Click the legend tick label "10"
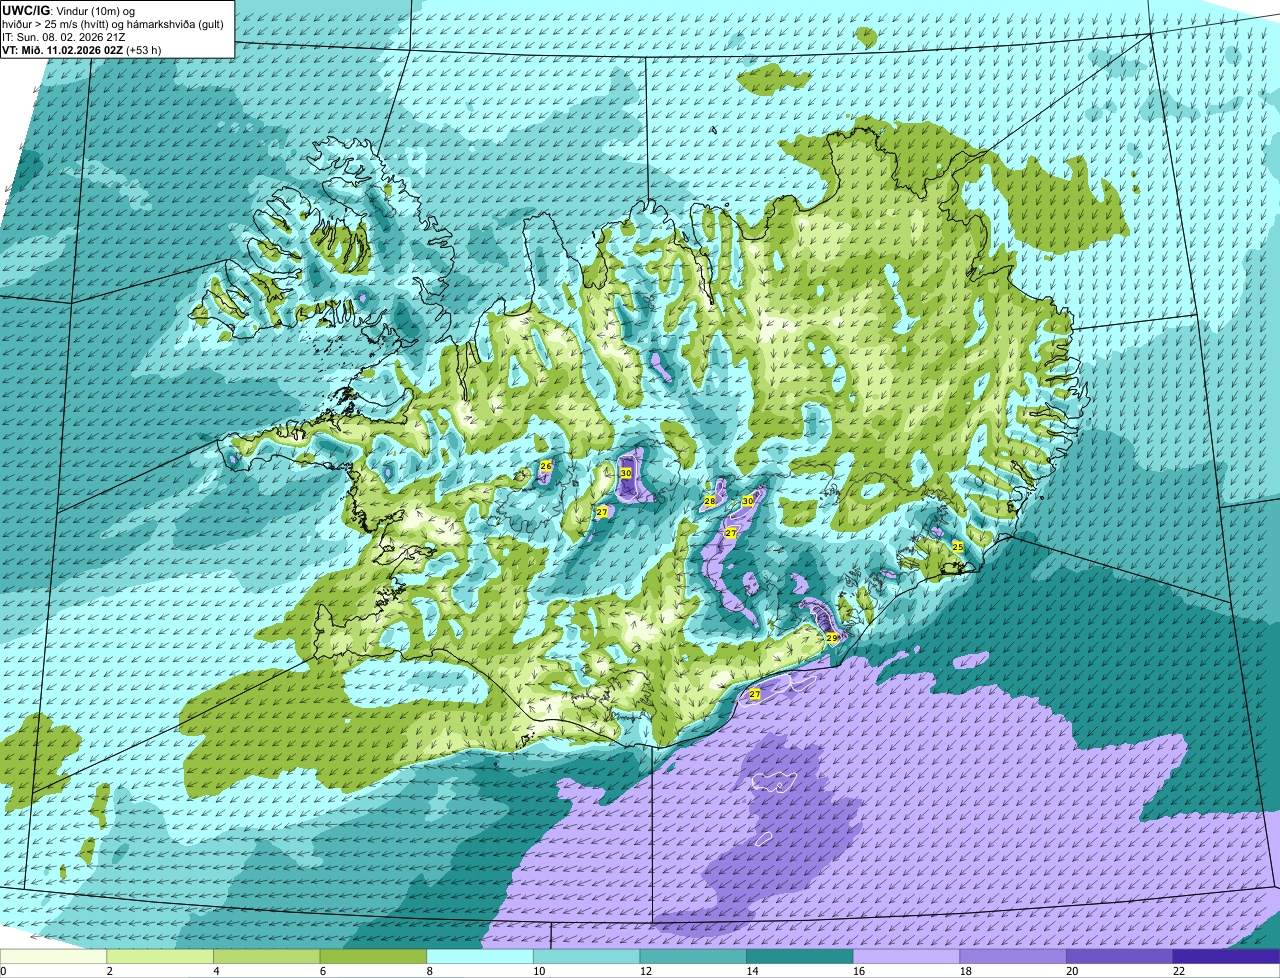 tap(538, 971)
